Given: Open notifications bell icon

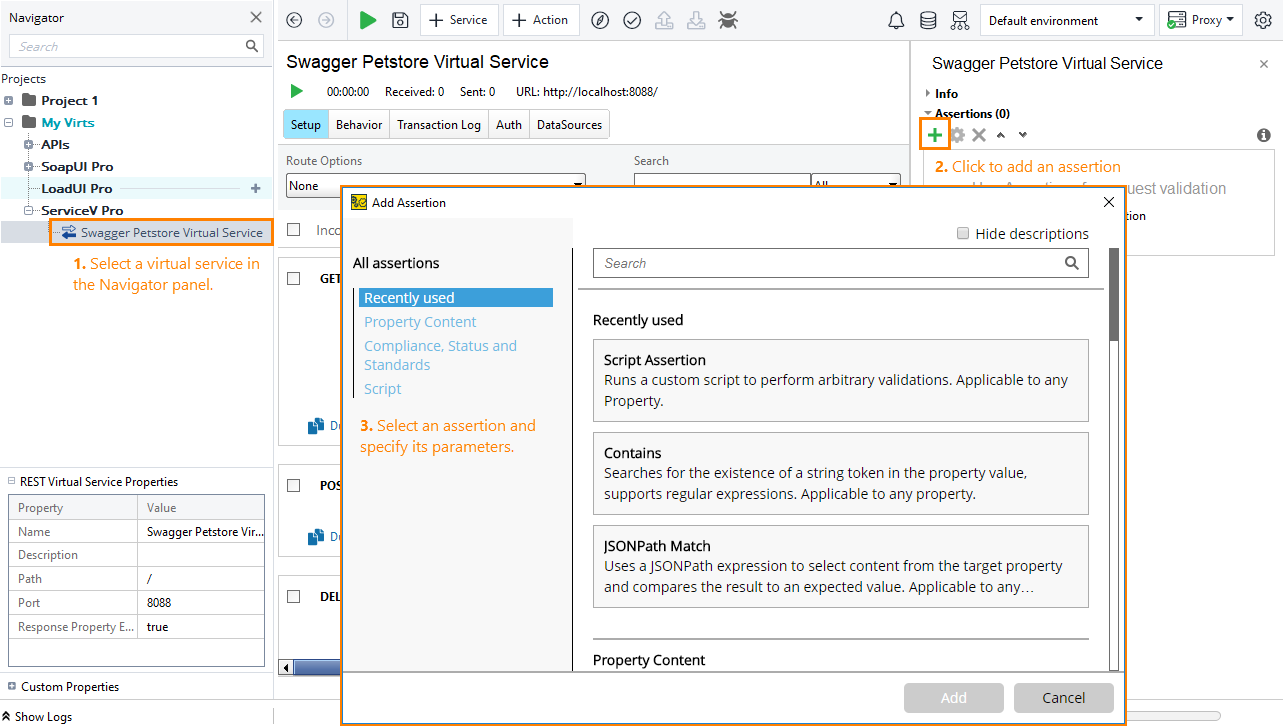Looking at the screenshot, I should [896, 20].
